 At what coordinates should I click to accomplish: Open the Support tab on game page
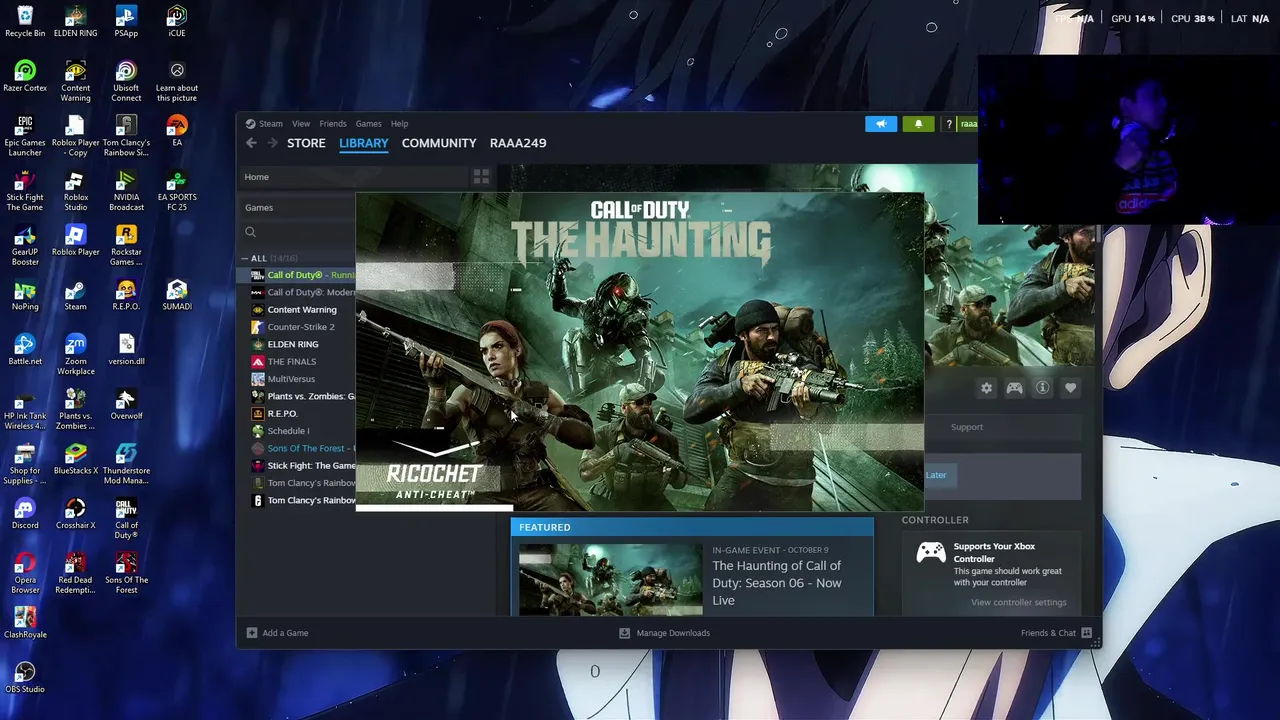[967, 427]
